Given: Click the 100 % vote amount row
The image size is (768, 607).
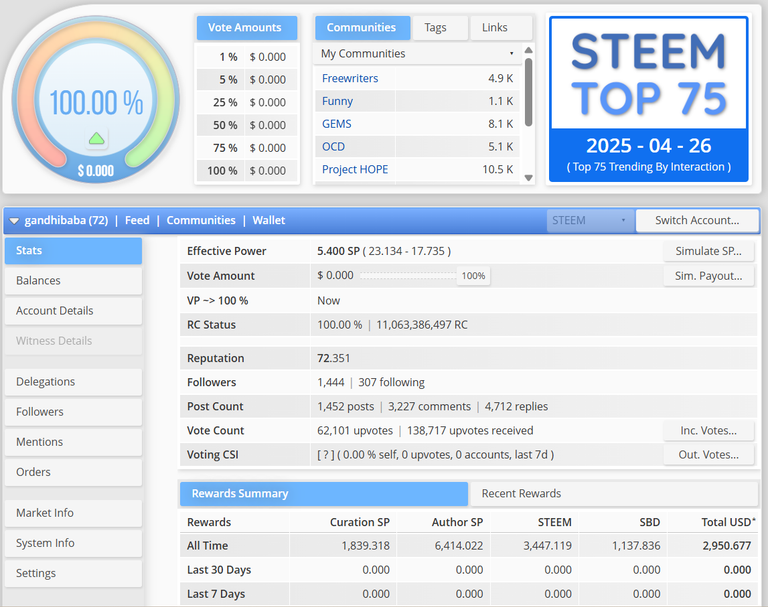Looking at the screenshot, I should 247,171.
